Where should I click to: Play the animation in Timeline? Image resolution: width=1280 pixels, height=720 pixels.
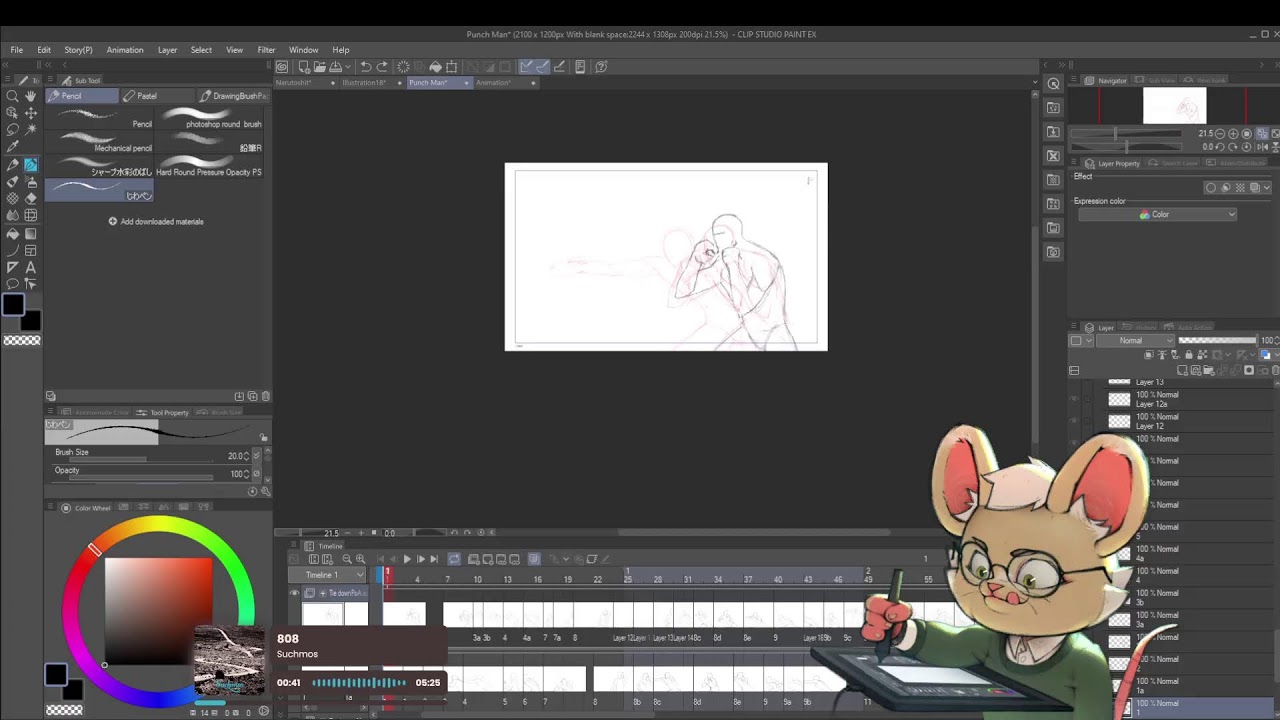point(407,559)
